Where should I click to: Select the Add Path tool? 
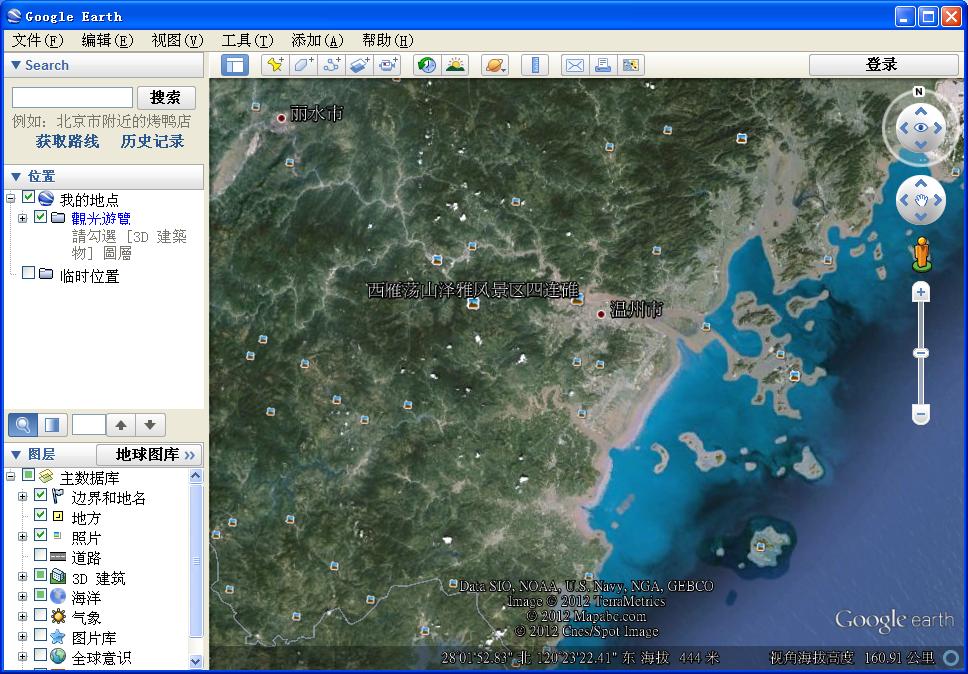333,65
